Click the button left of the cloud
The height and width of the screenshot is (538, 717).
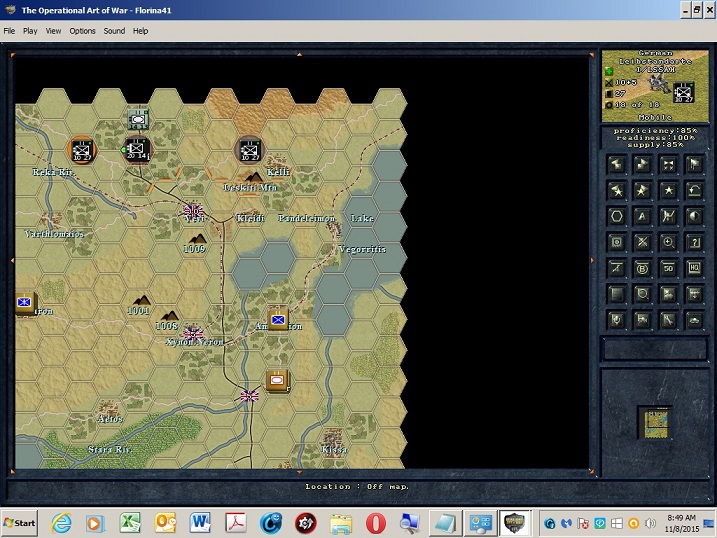point(669,320)
